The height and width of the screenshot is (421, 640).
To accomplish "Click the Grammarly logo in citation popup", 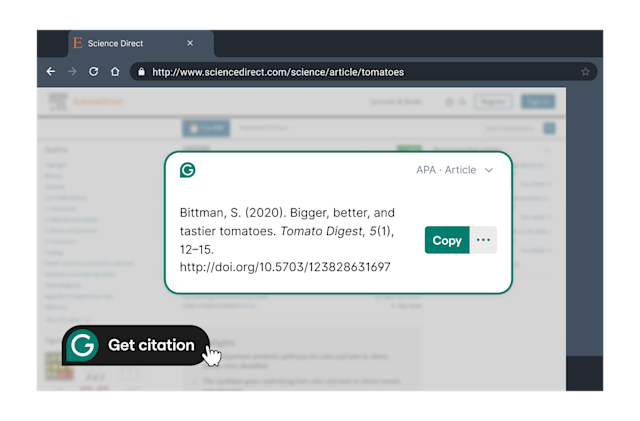I will 187,170.
